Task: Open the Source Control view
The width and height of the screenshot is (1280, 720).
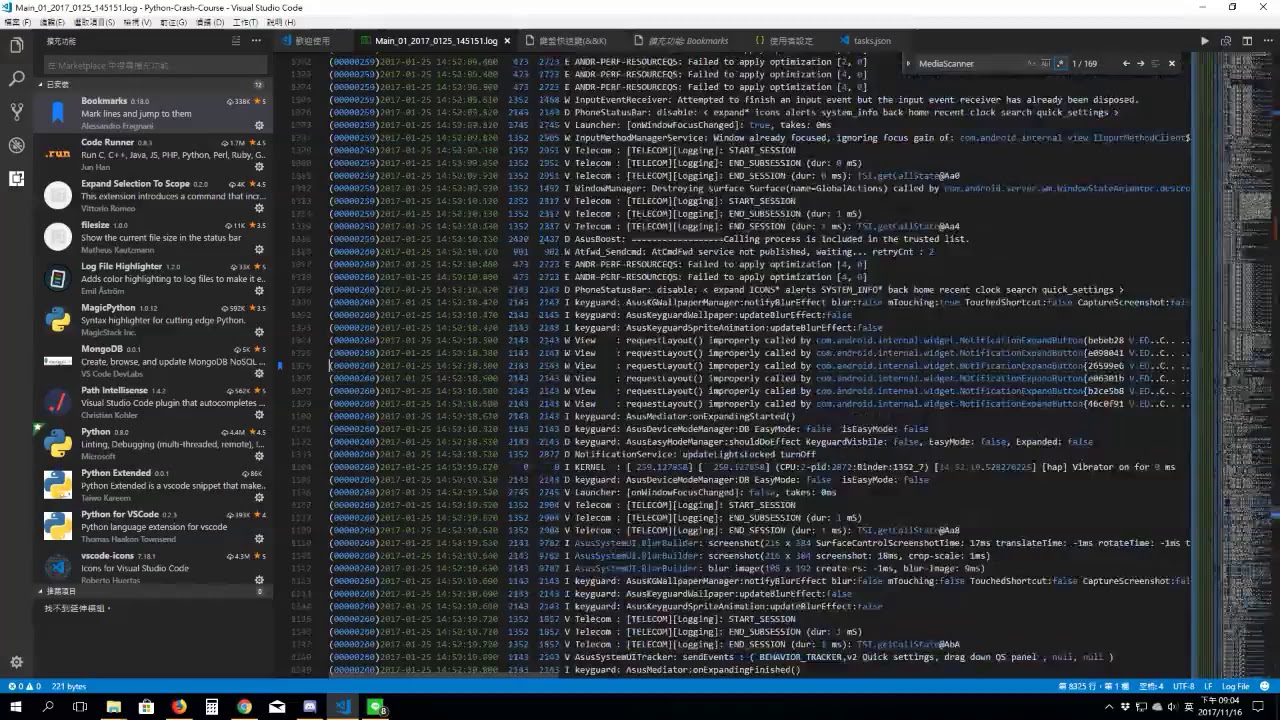Action: (16, 111)
